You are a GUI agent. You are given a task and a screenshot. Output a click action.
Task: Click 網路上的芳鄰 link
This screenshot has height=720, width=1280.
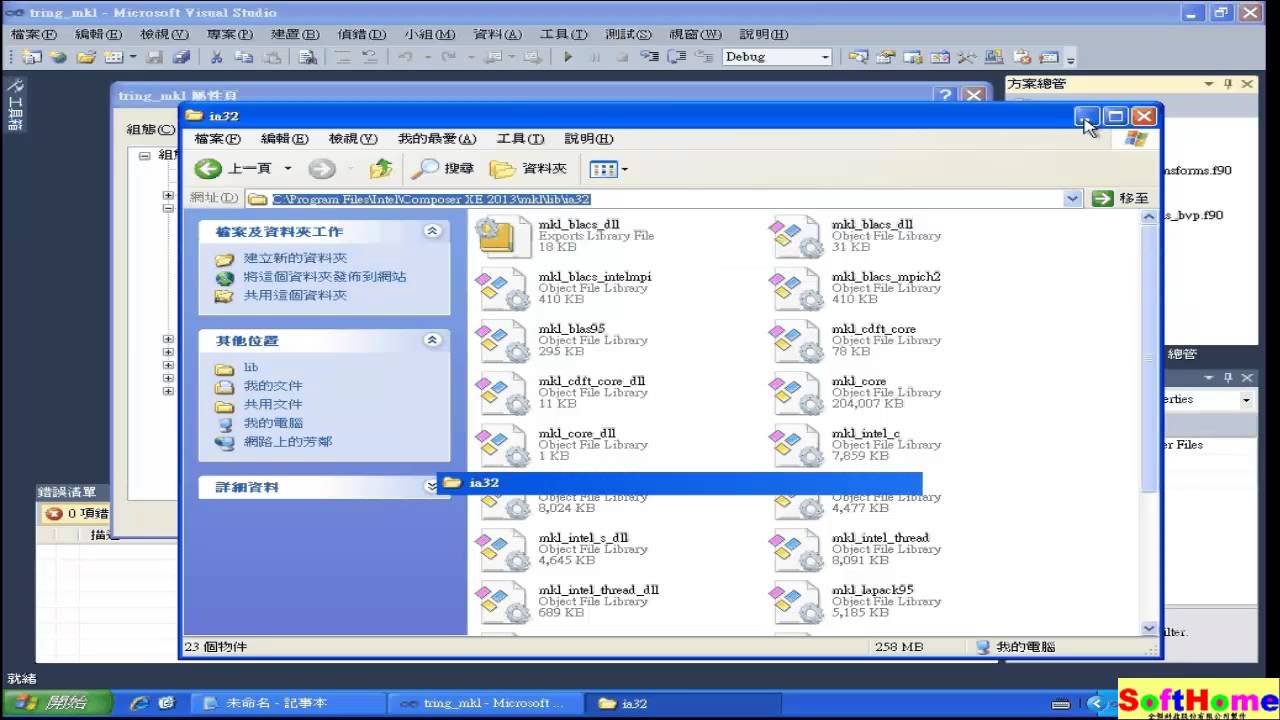click(288, 441)
